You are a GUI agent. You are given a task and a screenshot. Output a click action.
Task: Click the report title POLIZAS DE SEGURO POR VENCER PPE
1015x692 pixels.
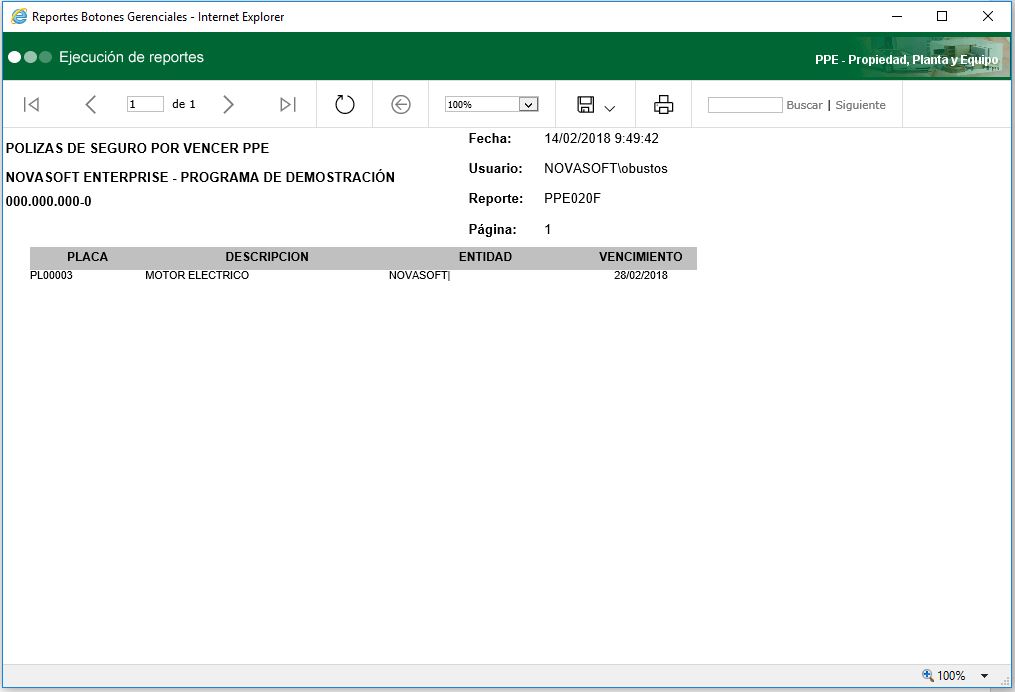click(137, 148)
